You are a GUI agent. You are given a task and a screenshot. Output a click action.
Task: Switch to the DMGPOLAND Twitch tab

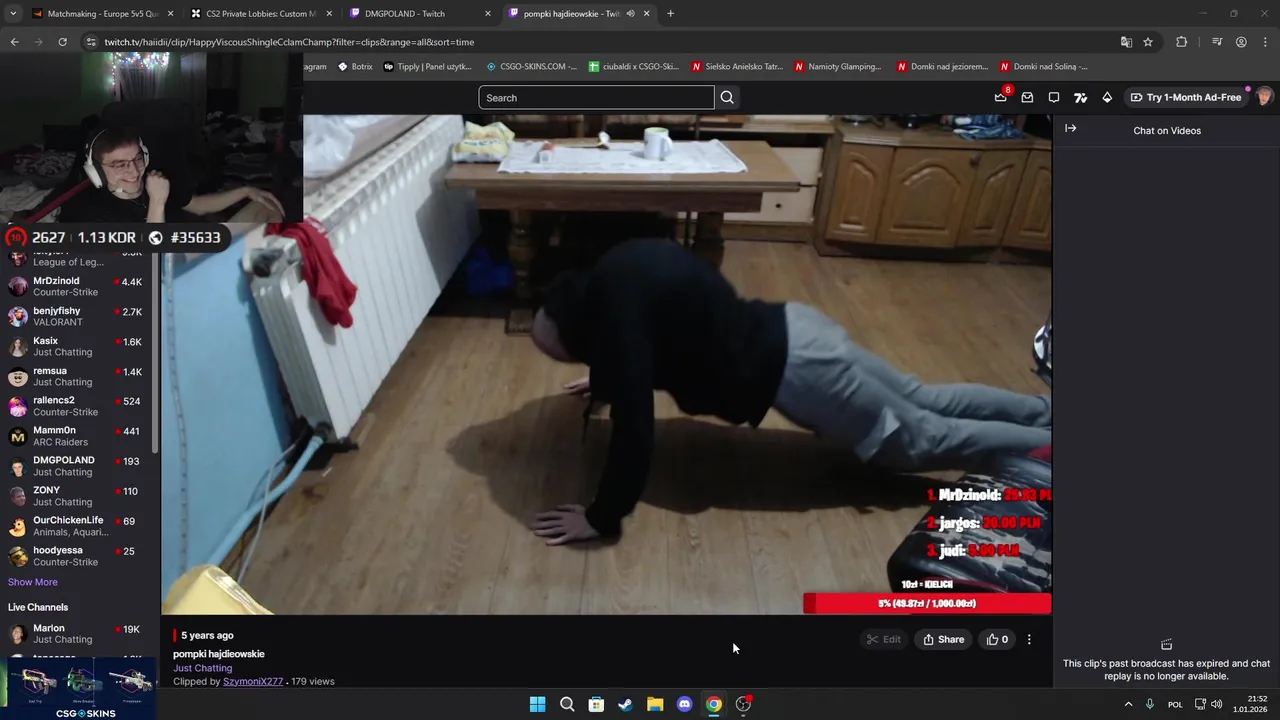(420, 14)
